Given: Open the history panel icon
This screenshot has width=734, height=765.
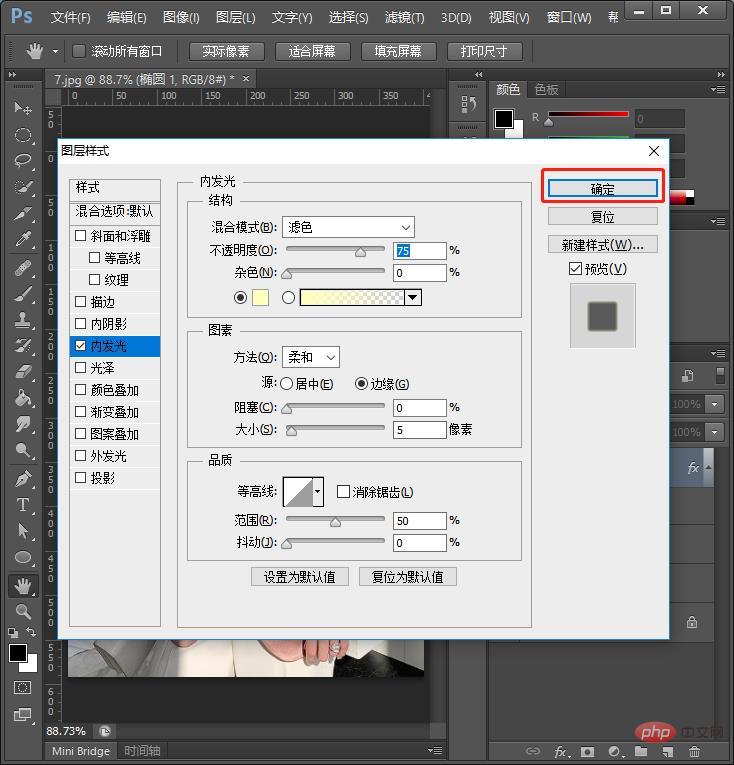Looking at the screenshot, I should coord(468,104).
